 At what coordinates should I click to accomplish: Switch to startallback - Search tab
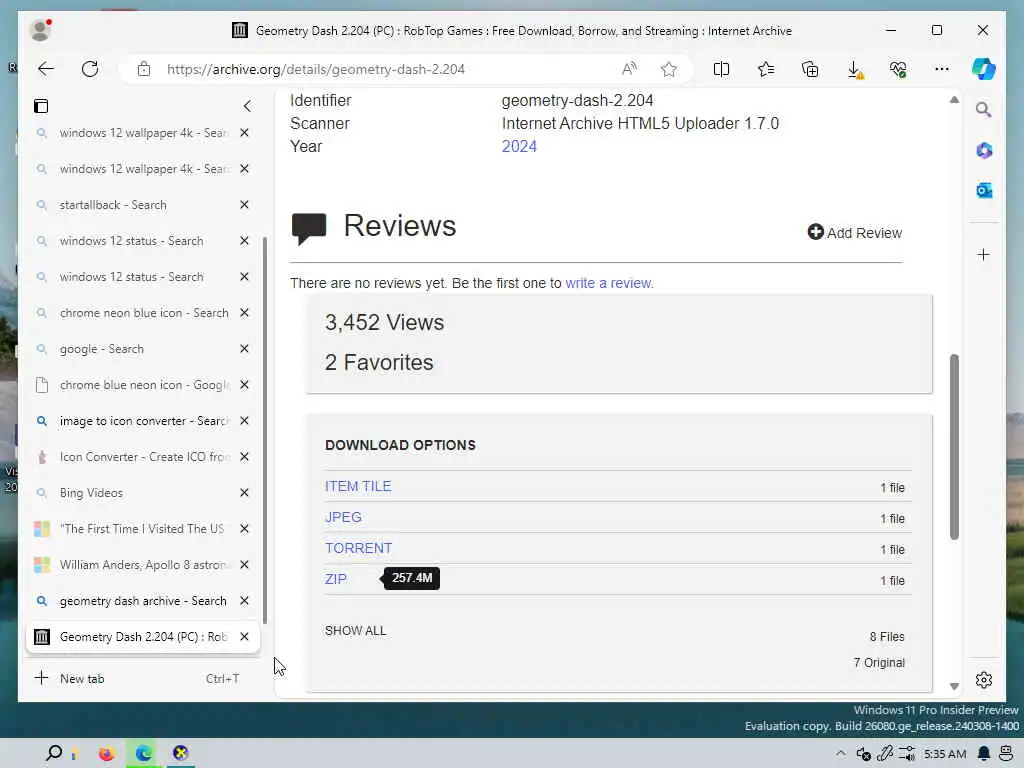pyautogui.click(x=133, y=205)
